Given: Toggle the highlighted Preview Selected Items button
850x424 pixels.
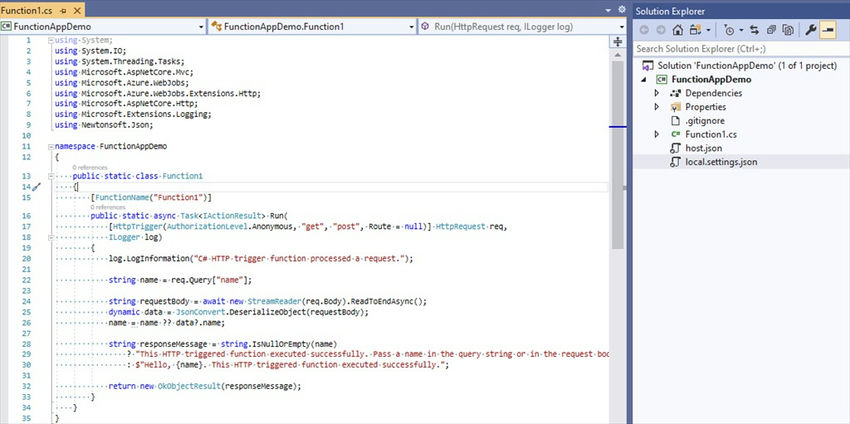Looking at the screenshot, I should click(x=828, y=30).
